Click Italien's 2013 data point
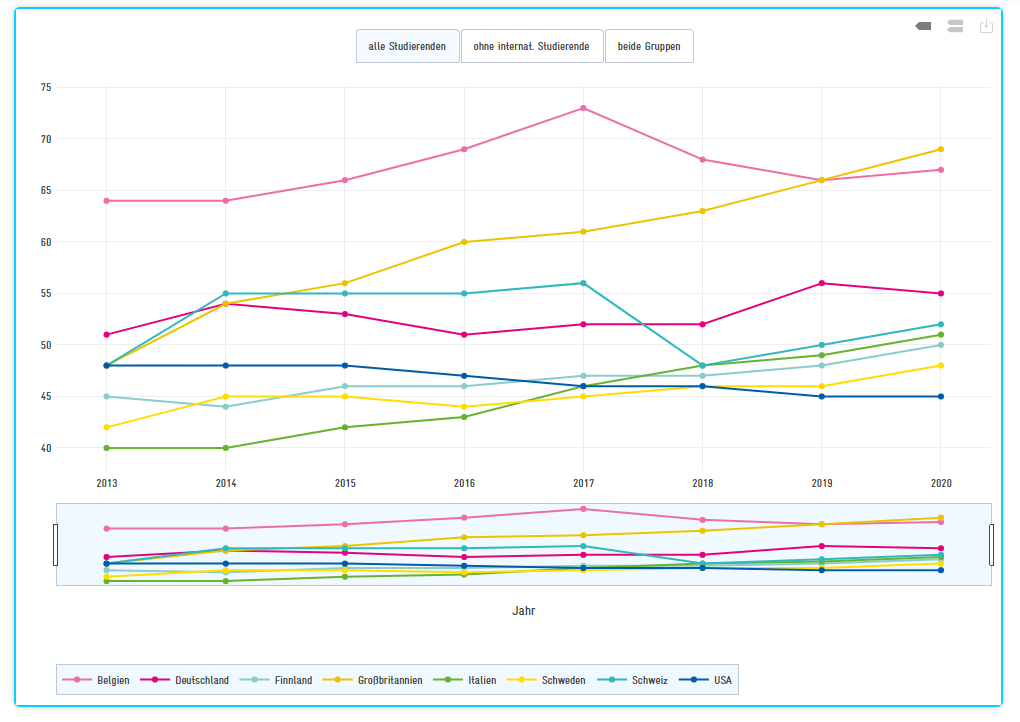This screenshot has height=722, width=1020. 106,448
